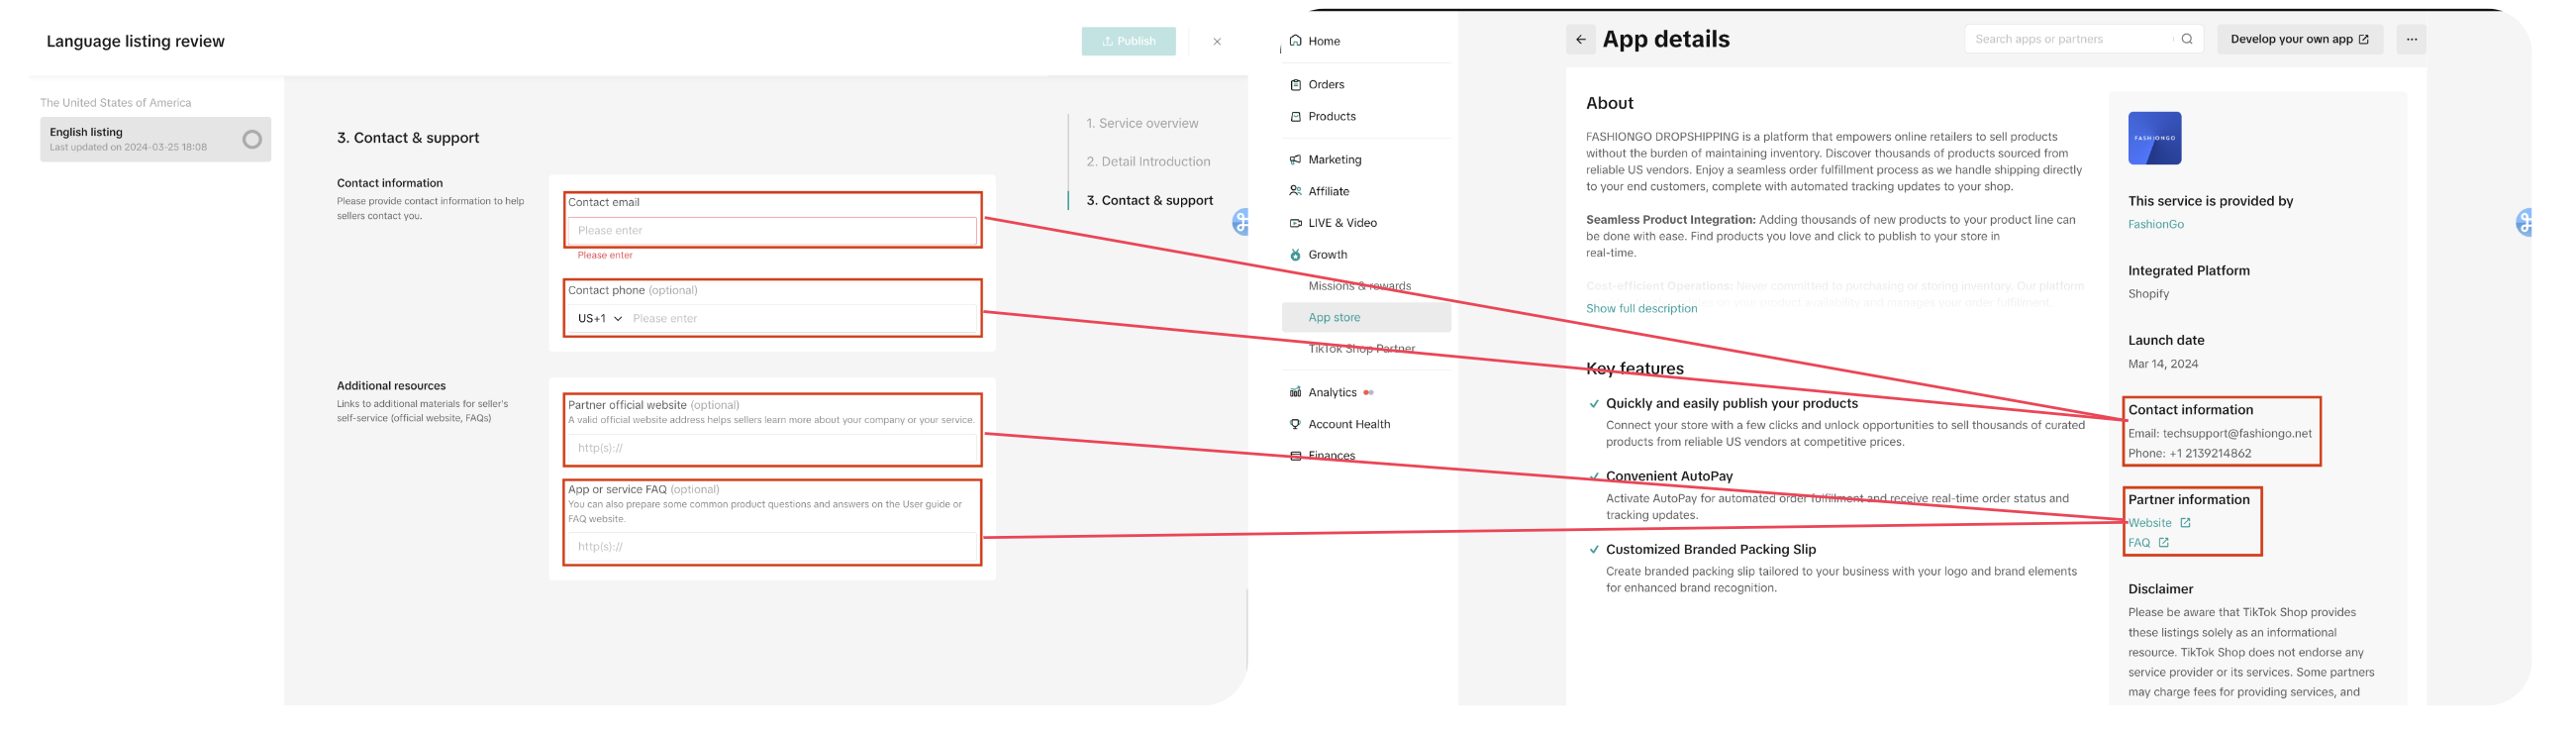Click the Publish button
This screenshot has width=2576, height=735.
point(1128,41)
